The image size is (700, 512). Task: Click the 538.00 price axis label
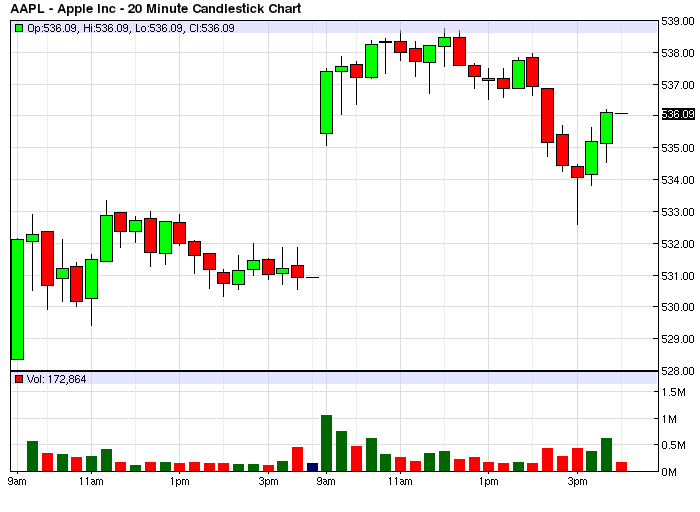point(678,53)
